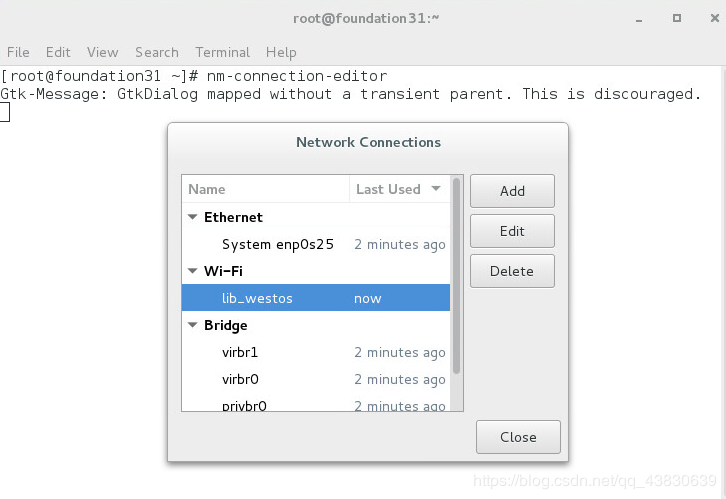Click the Add connection button
The width and height of the screenshot is (726, 499).
[x=512, y=191]
